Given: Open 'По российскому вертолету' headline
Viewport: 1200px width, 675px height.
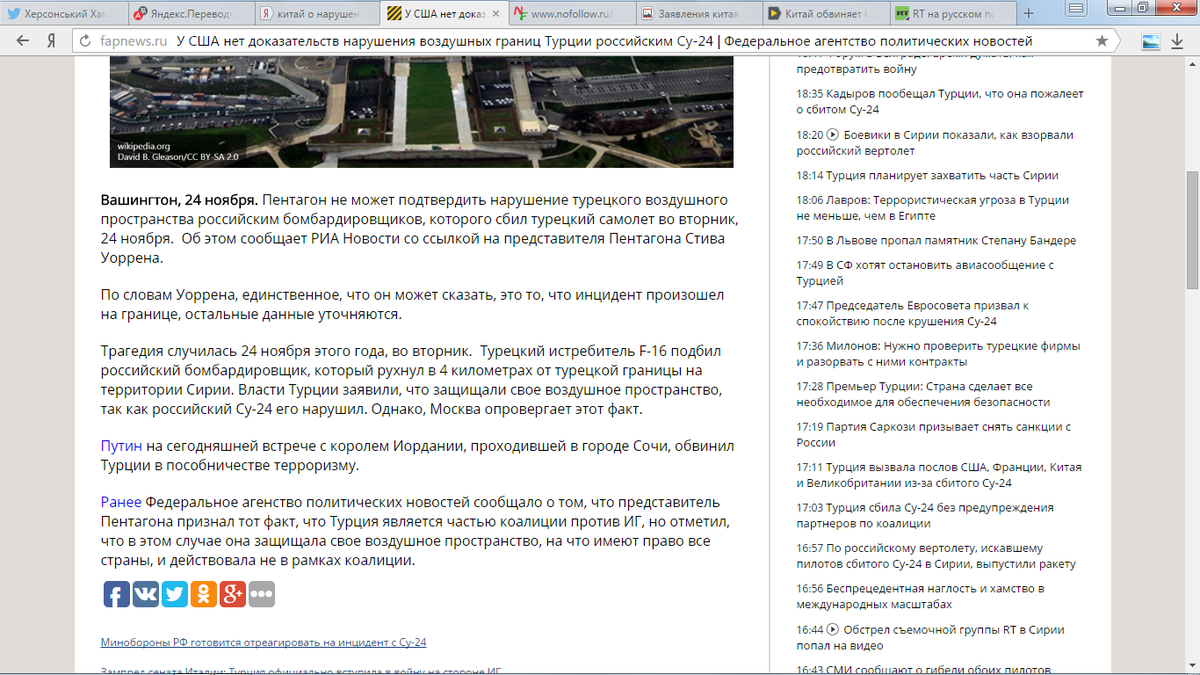Looking at the screenshot, I should (936, 556).
